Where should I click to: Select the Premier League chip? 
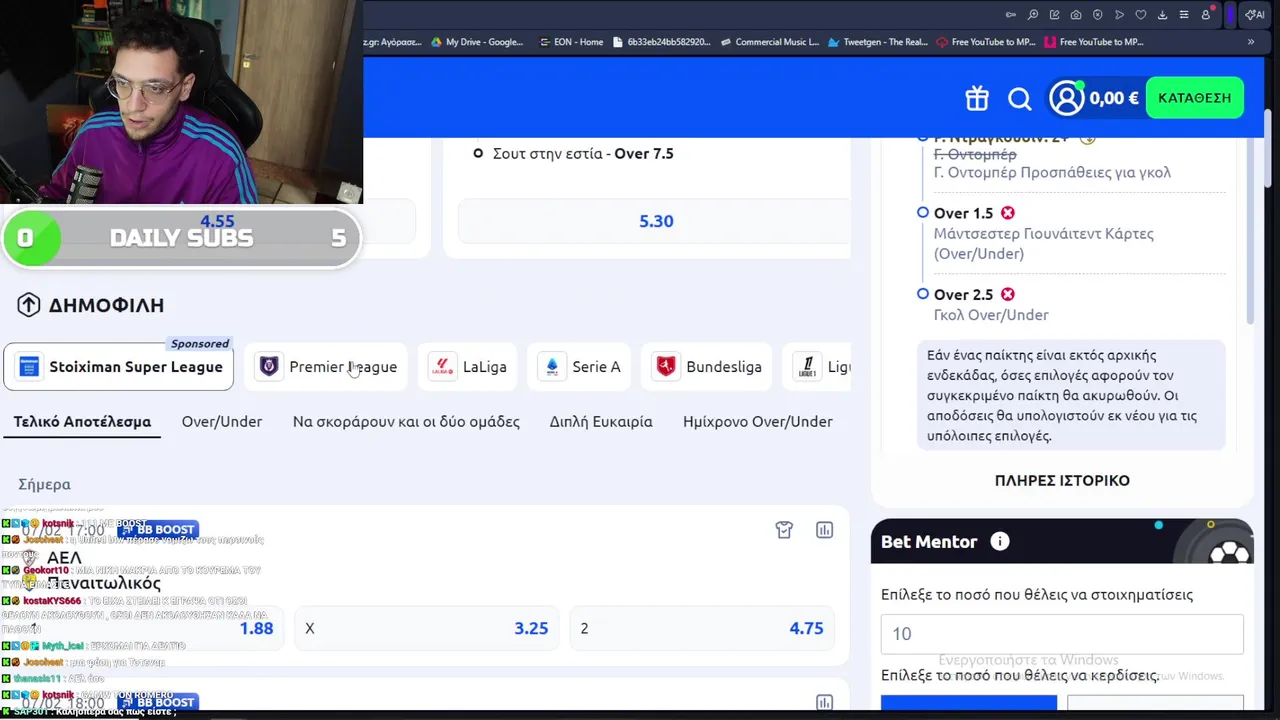tap(328, 367)
